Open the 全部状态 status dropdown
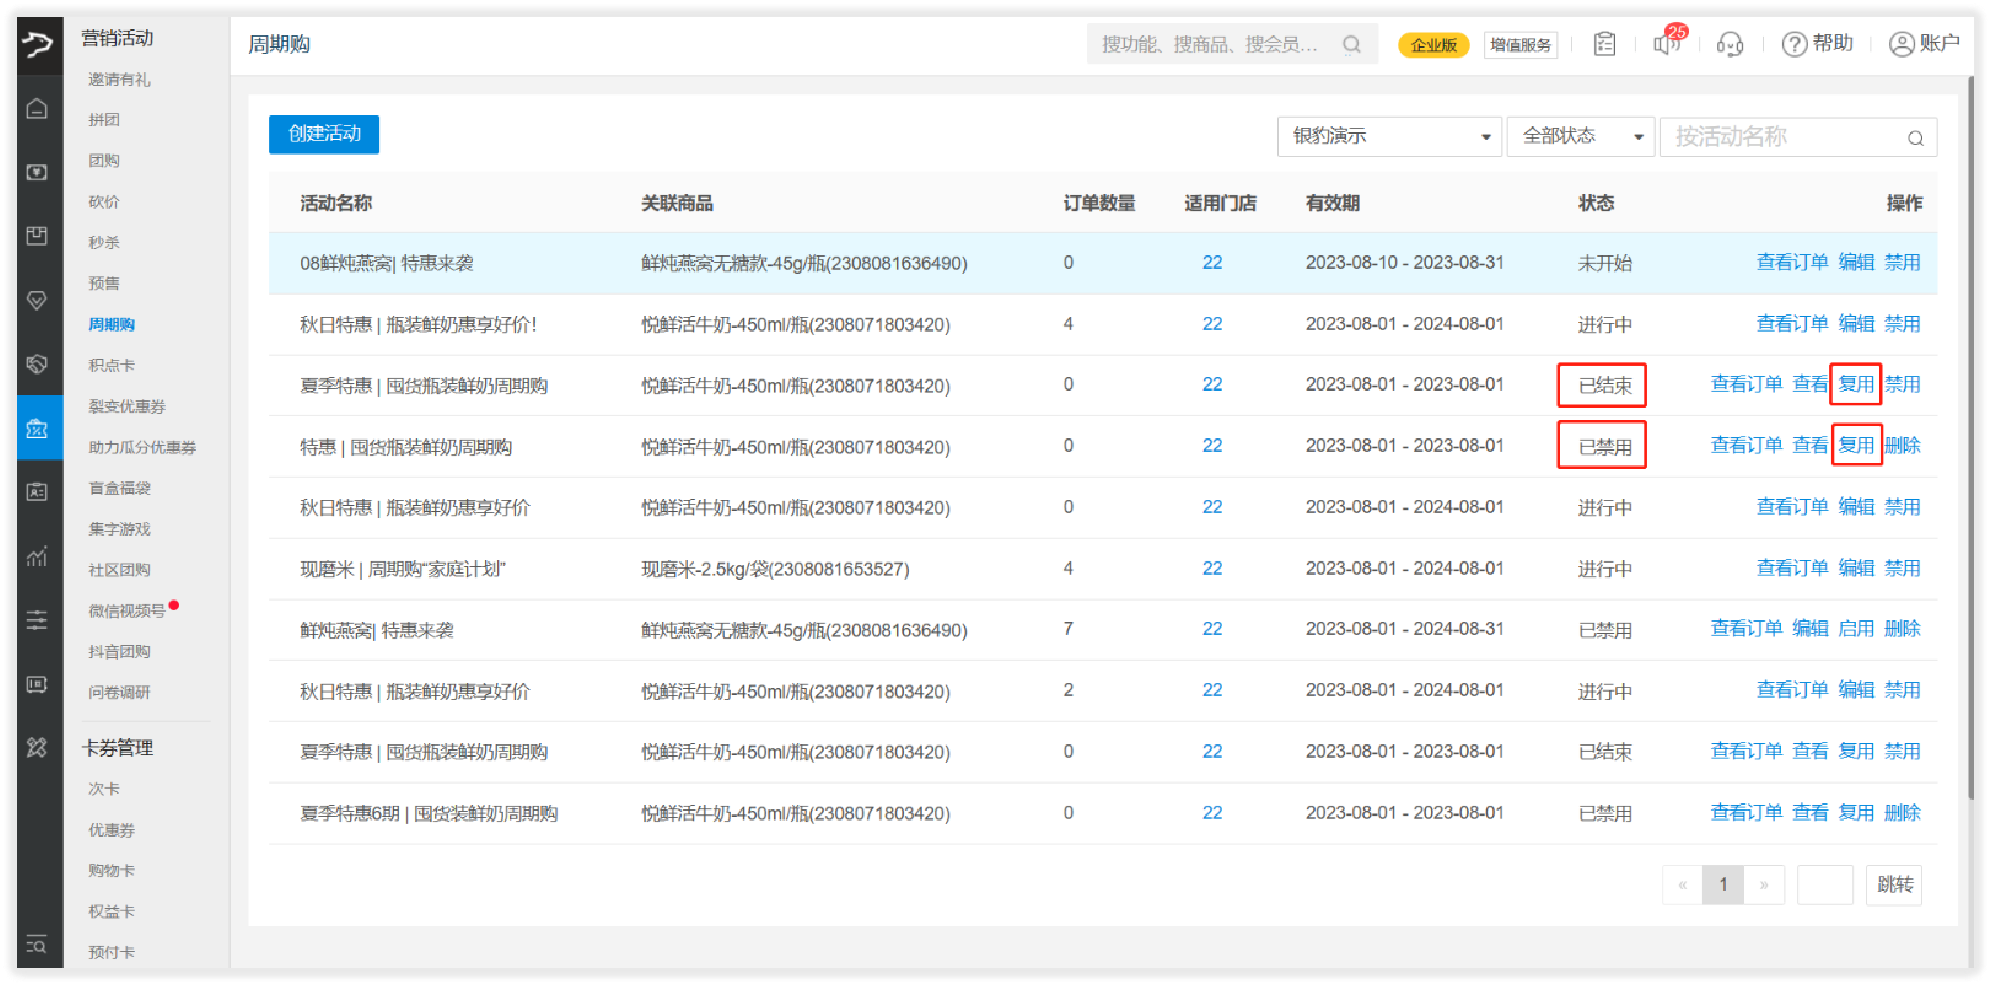 point(1579,136)
